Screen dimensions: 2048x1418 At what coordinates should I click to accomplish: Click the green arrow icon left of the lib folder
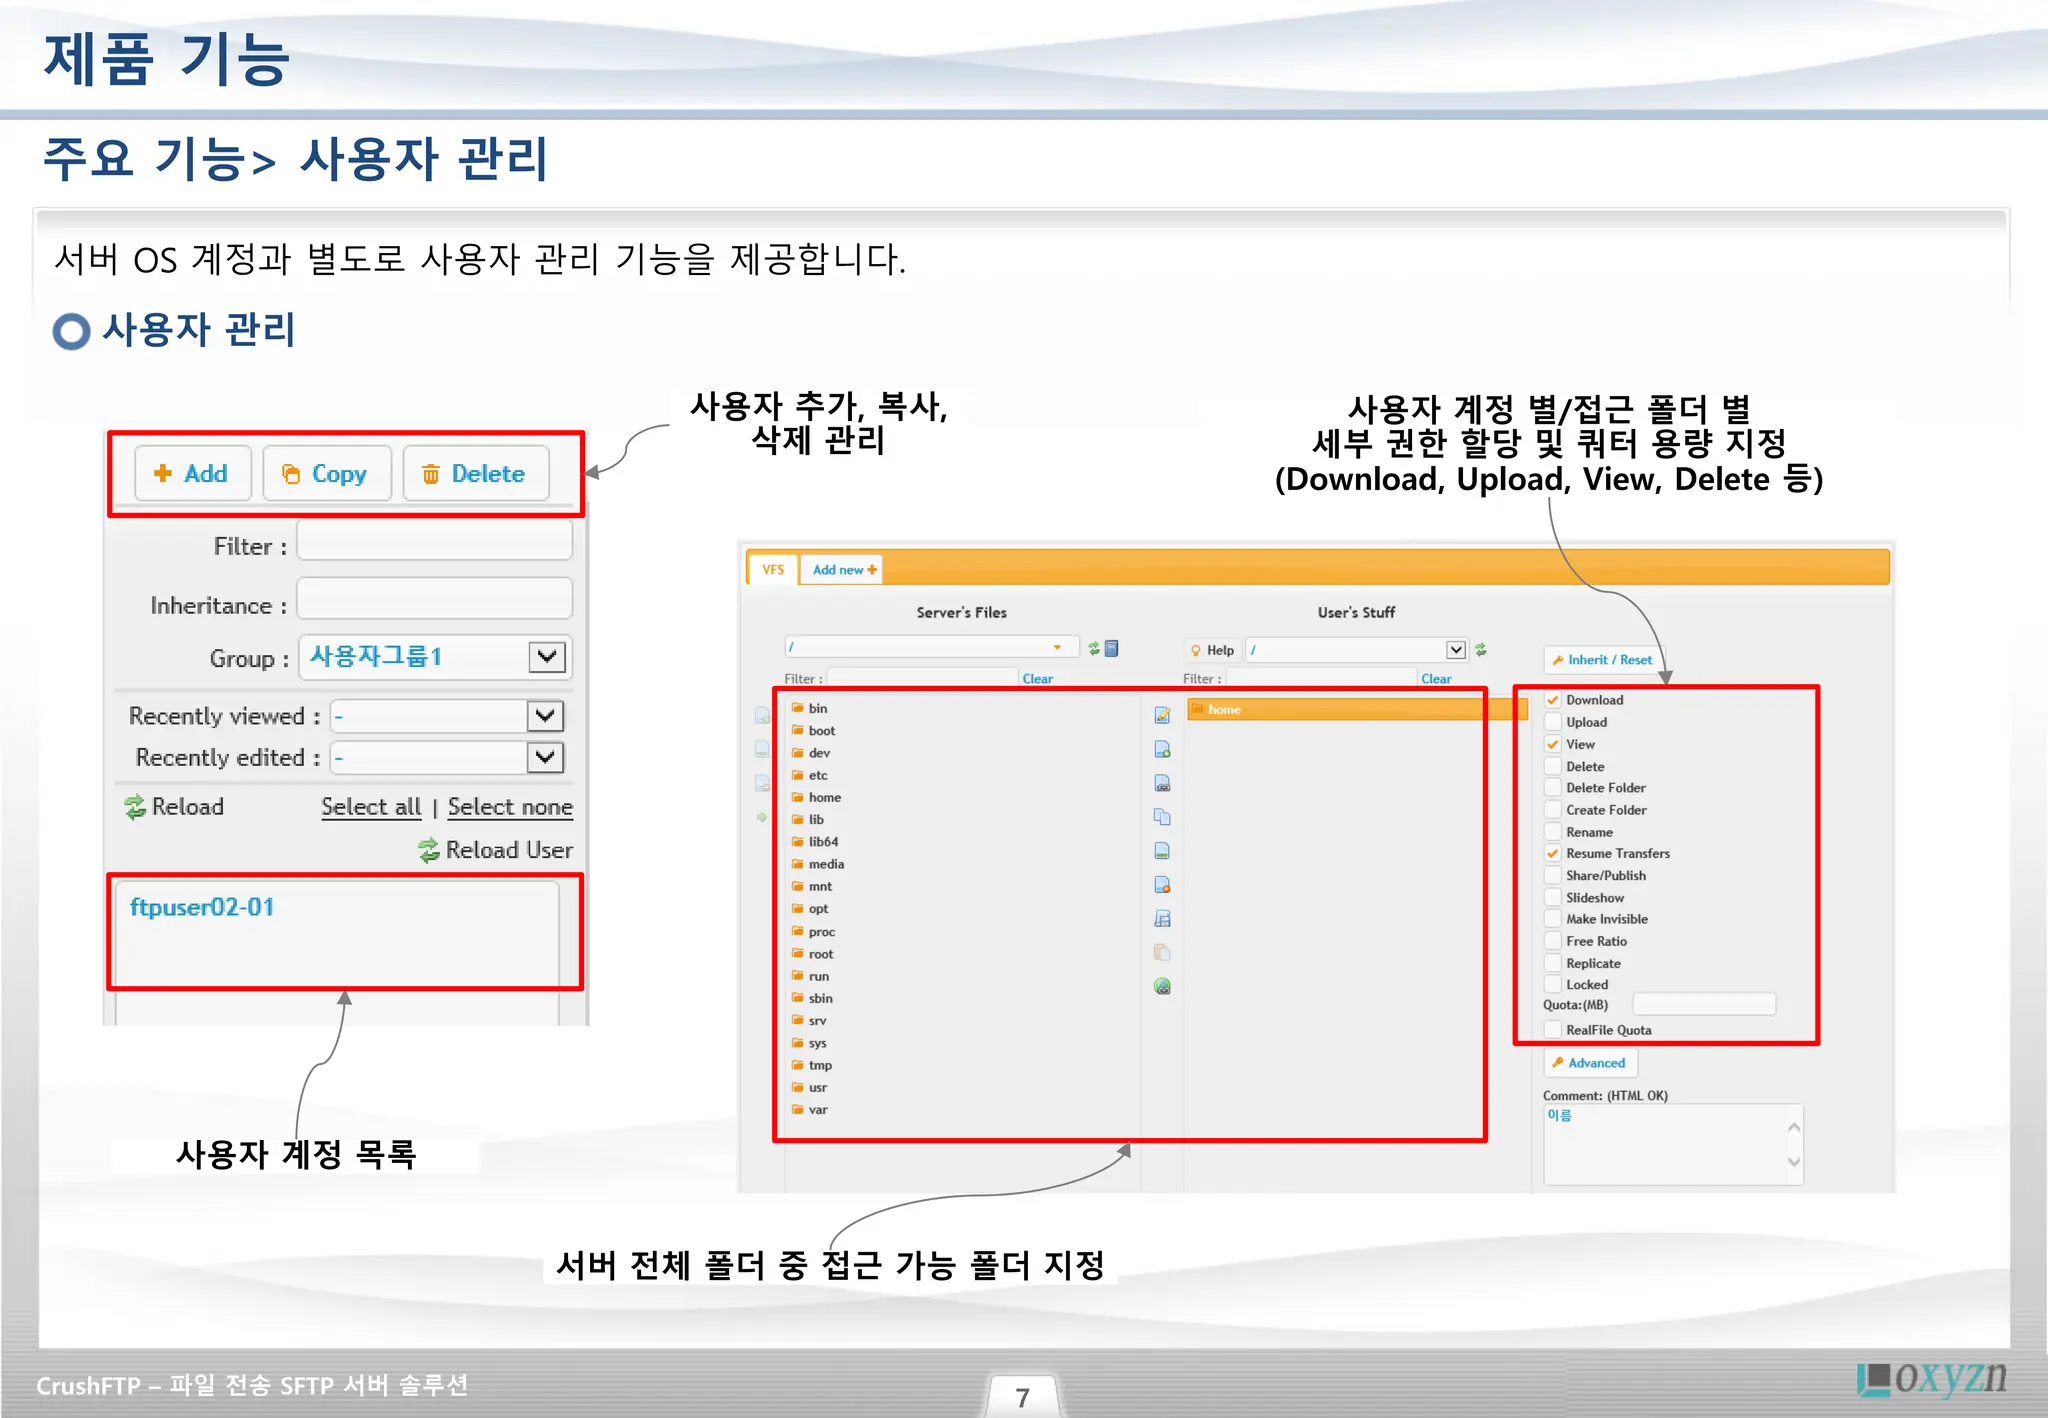pos(762,818)
